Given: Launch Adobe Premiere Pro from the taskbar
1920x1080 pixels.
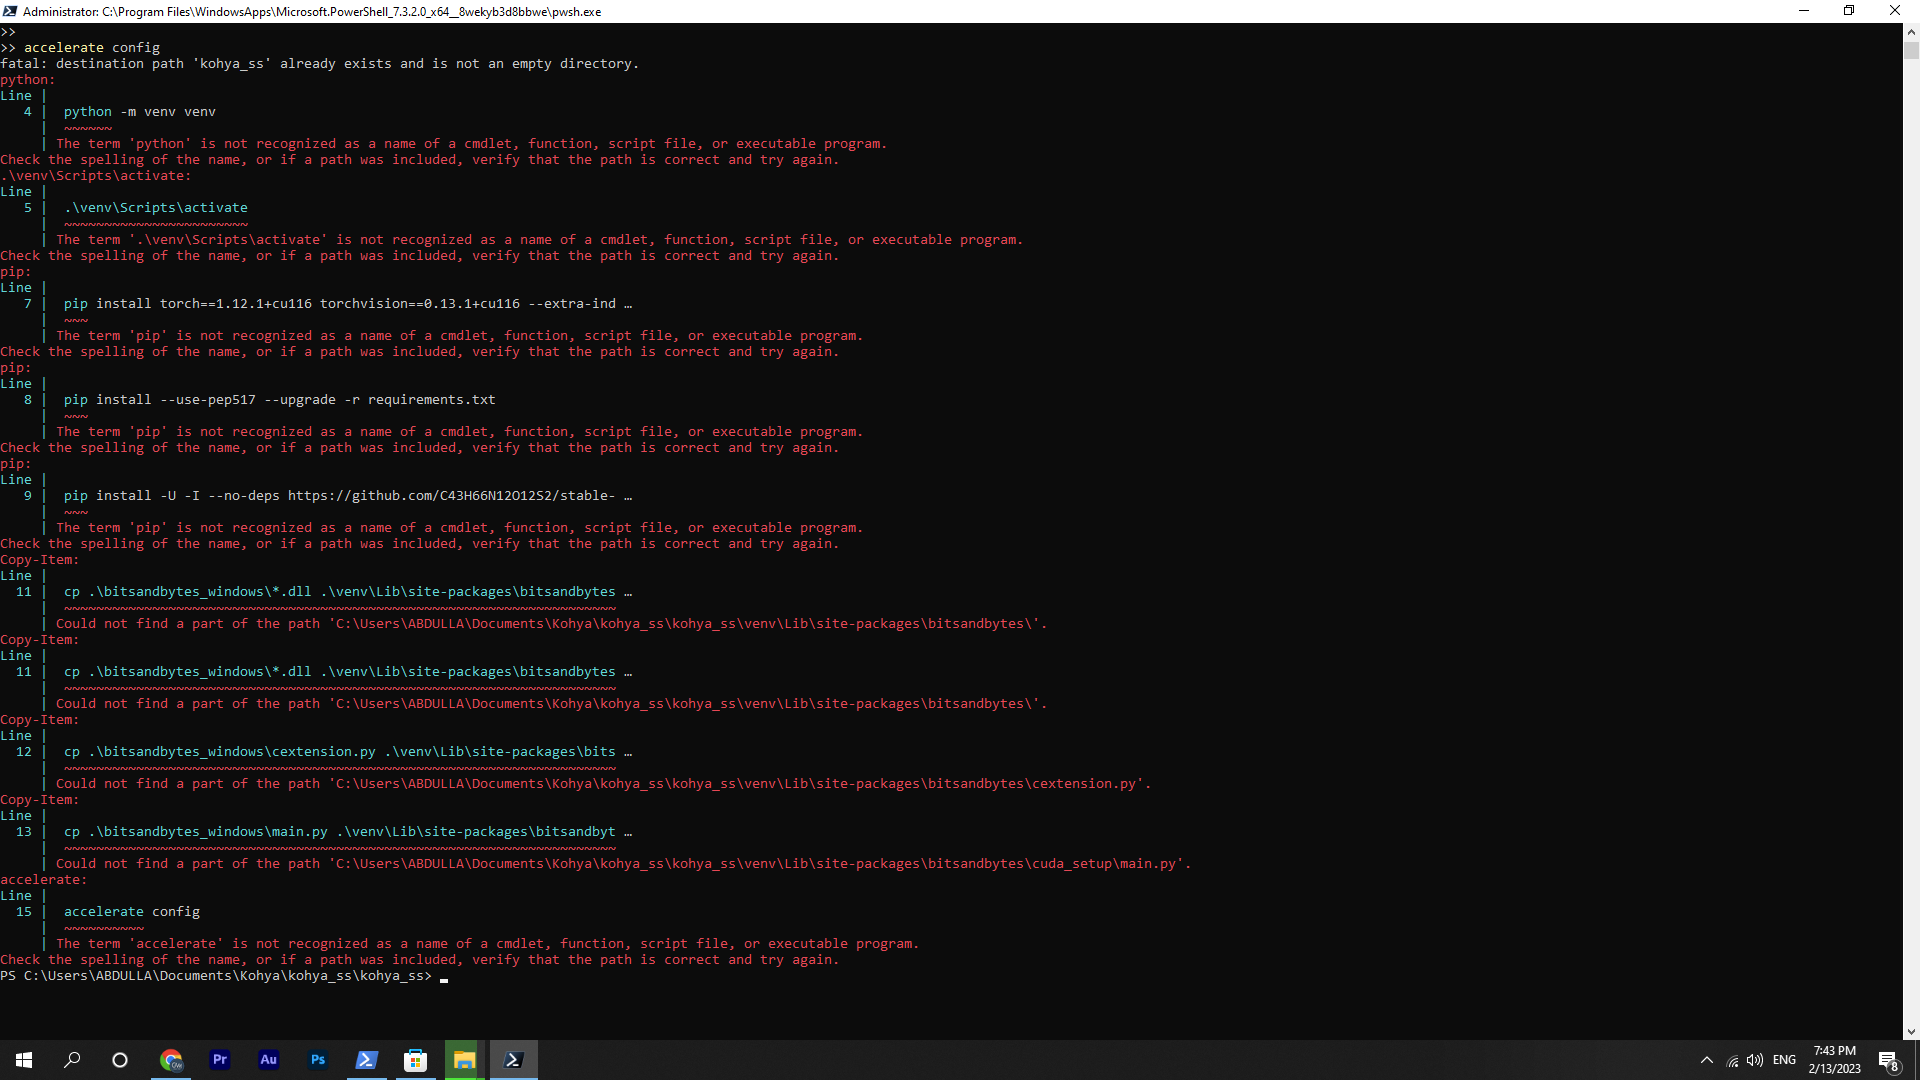Looking at the screenshot, I should [x=219, y=1059].
